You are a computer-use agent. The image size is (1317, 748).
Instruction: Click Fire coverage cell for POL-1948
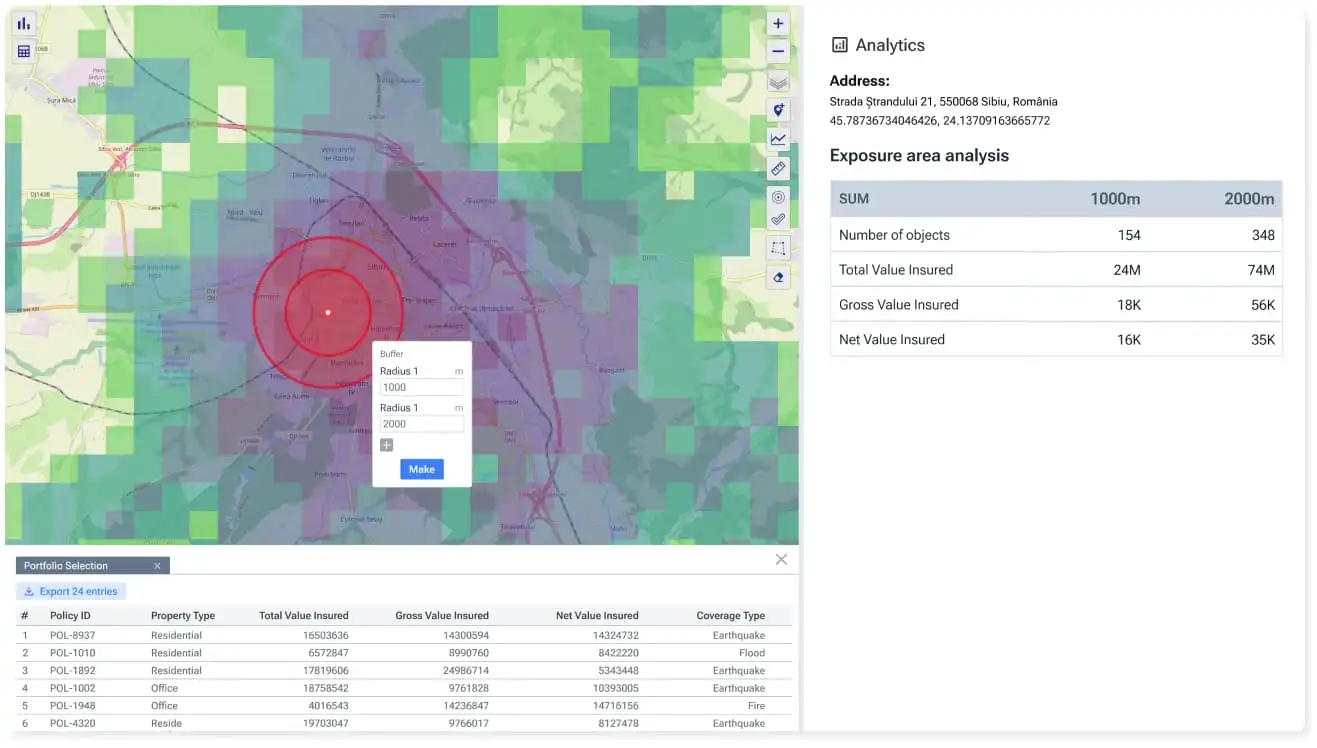point(756,705)
